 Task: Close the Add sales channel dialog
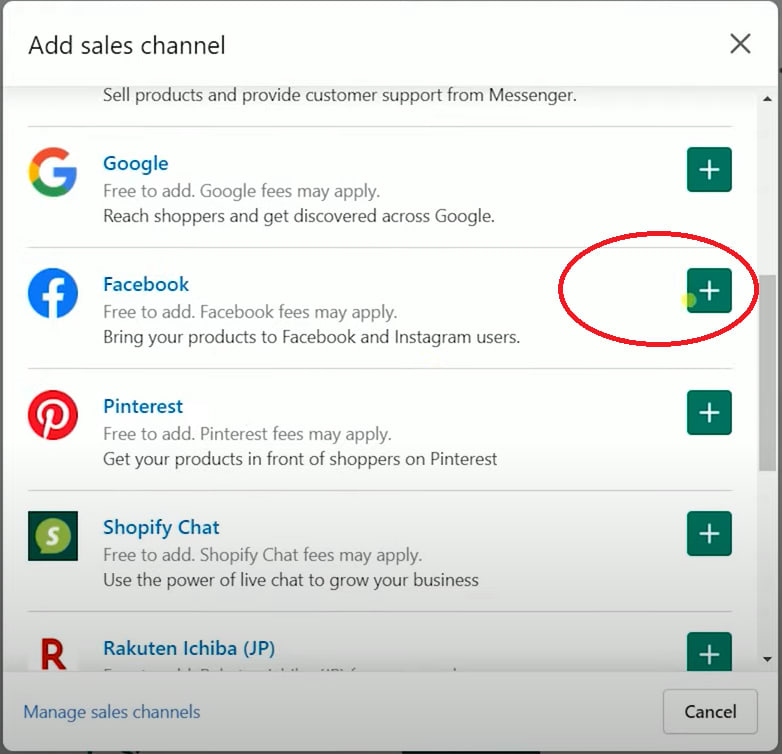tap(740, 44)
